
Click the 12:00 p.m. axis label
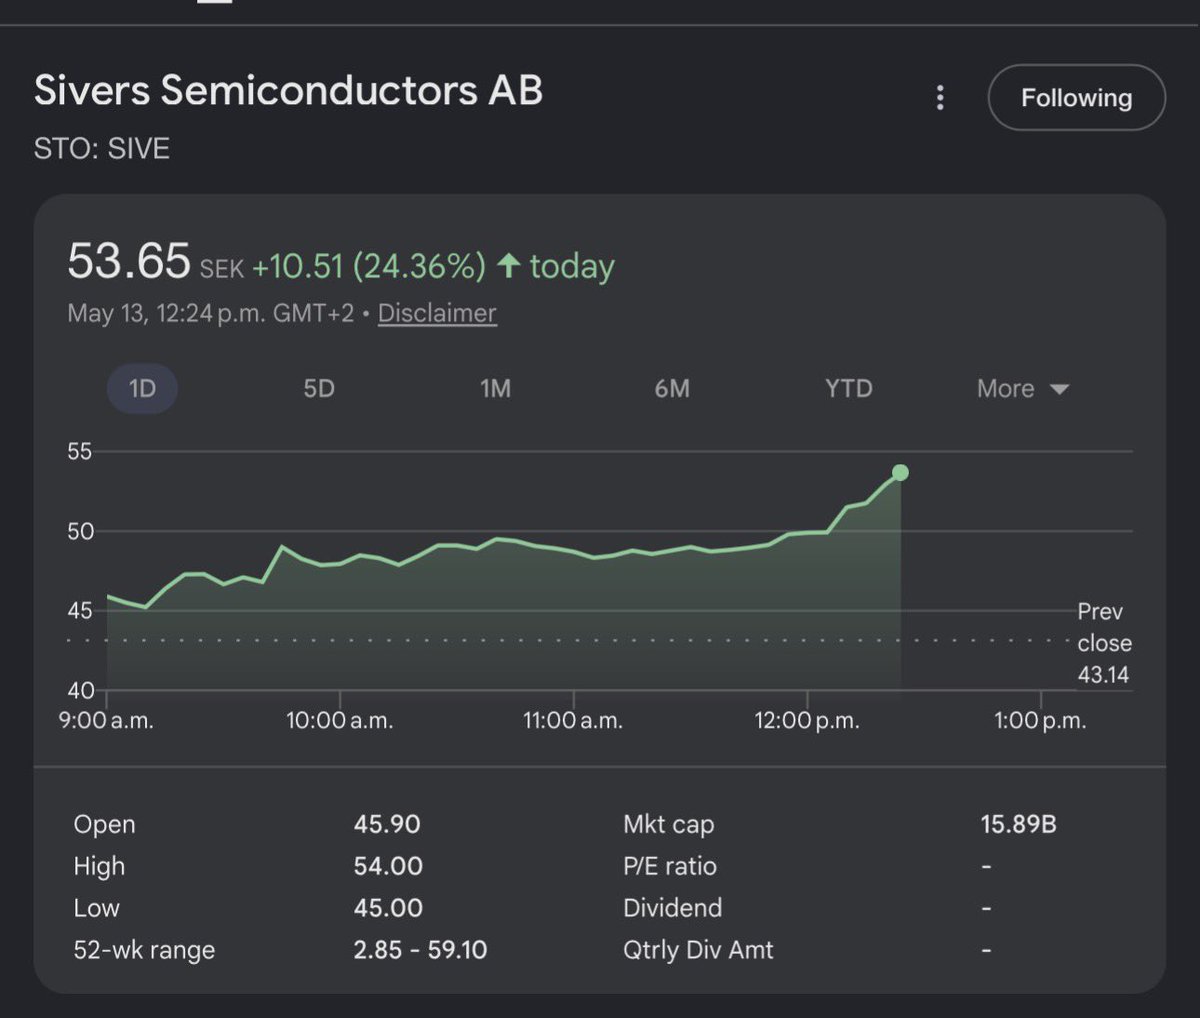807,721
